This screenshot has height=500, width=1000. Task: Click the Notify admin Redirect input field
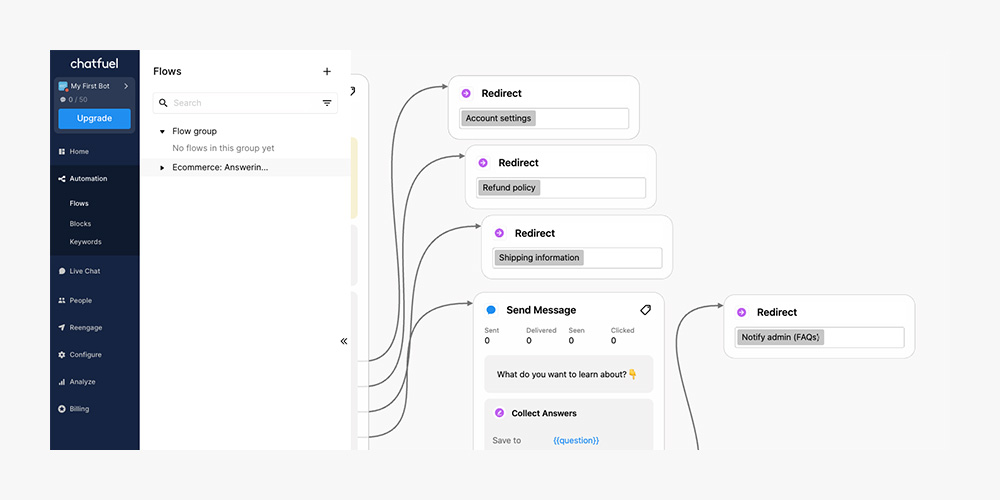[820, 337]
